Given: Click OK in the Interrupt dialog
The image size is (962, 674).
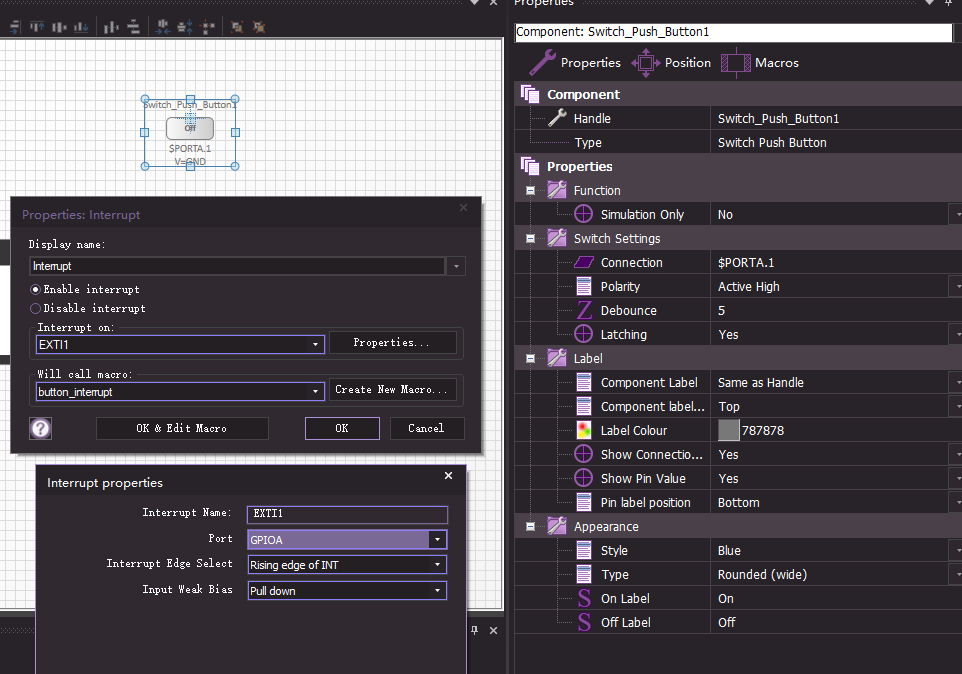Looking at the screenshot, I should tap(342, 428).
